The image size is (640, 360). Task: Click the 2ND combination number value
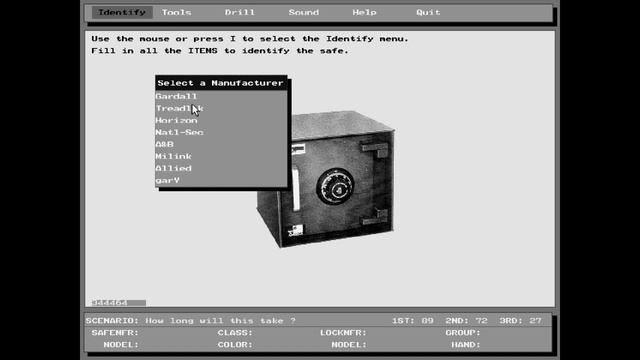(481, 321)
